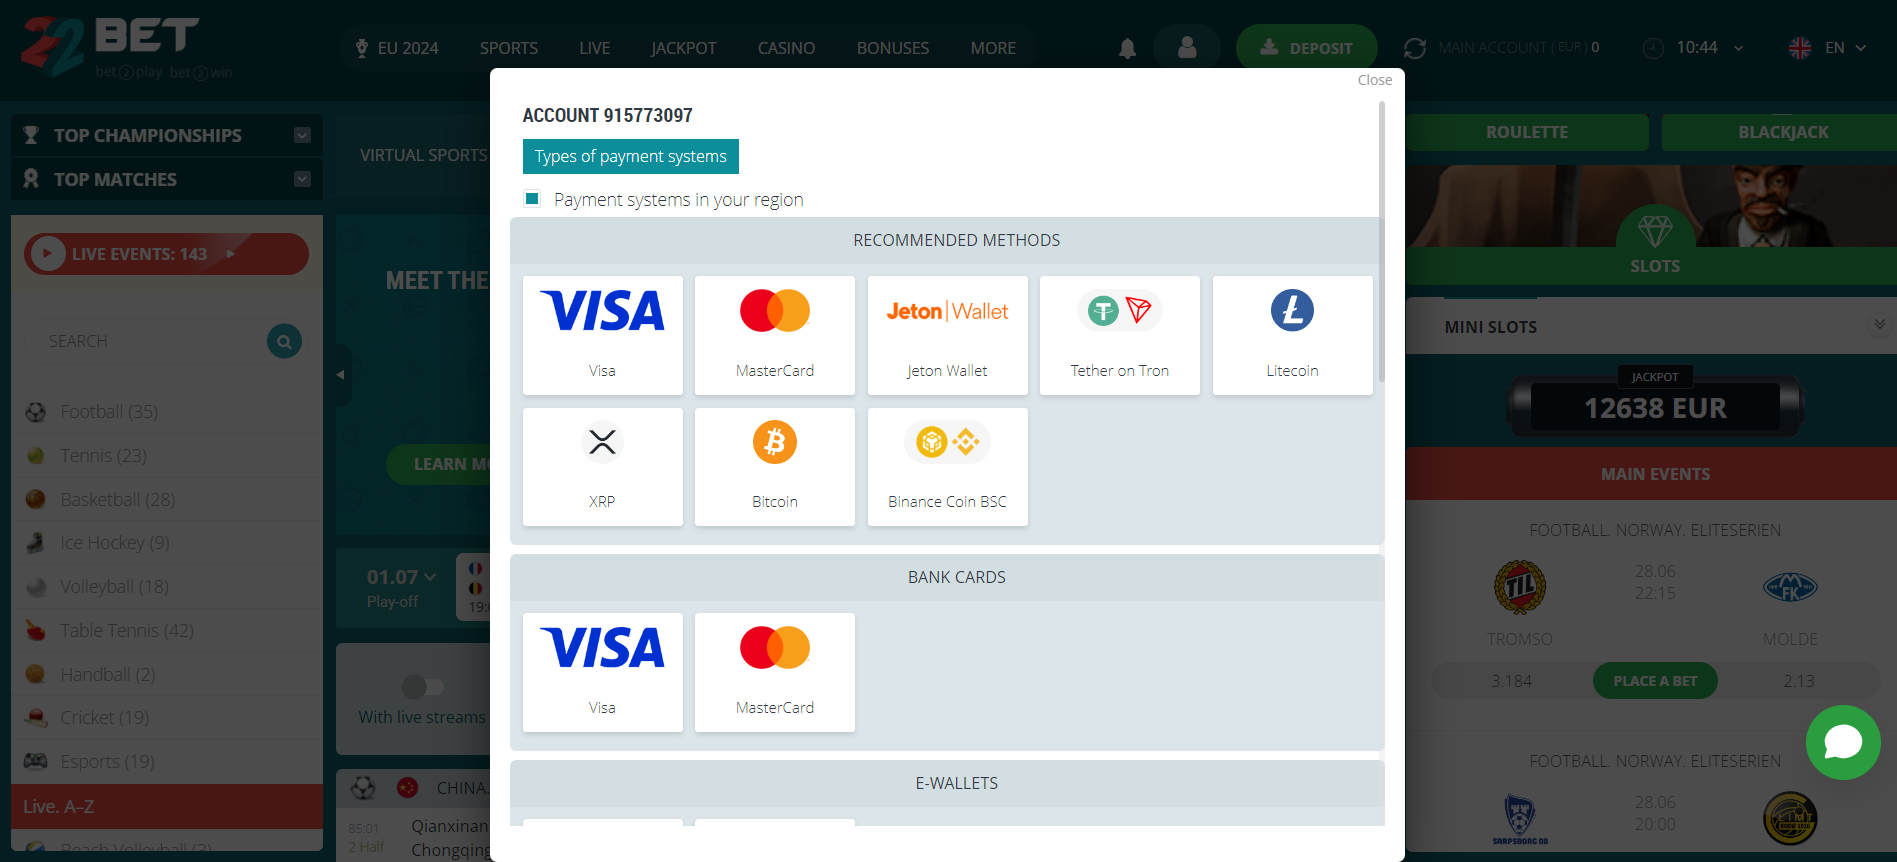Viewport: 1897px width, 862px height.
Task: Choose the Jeton Wallet payment option
Action: pos(947,335)
